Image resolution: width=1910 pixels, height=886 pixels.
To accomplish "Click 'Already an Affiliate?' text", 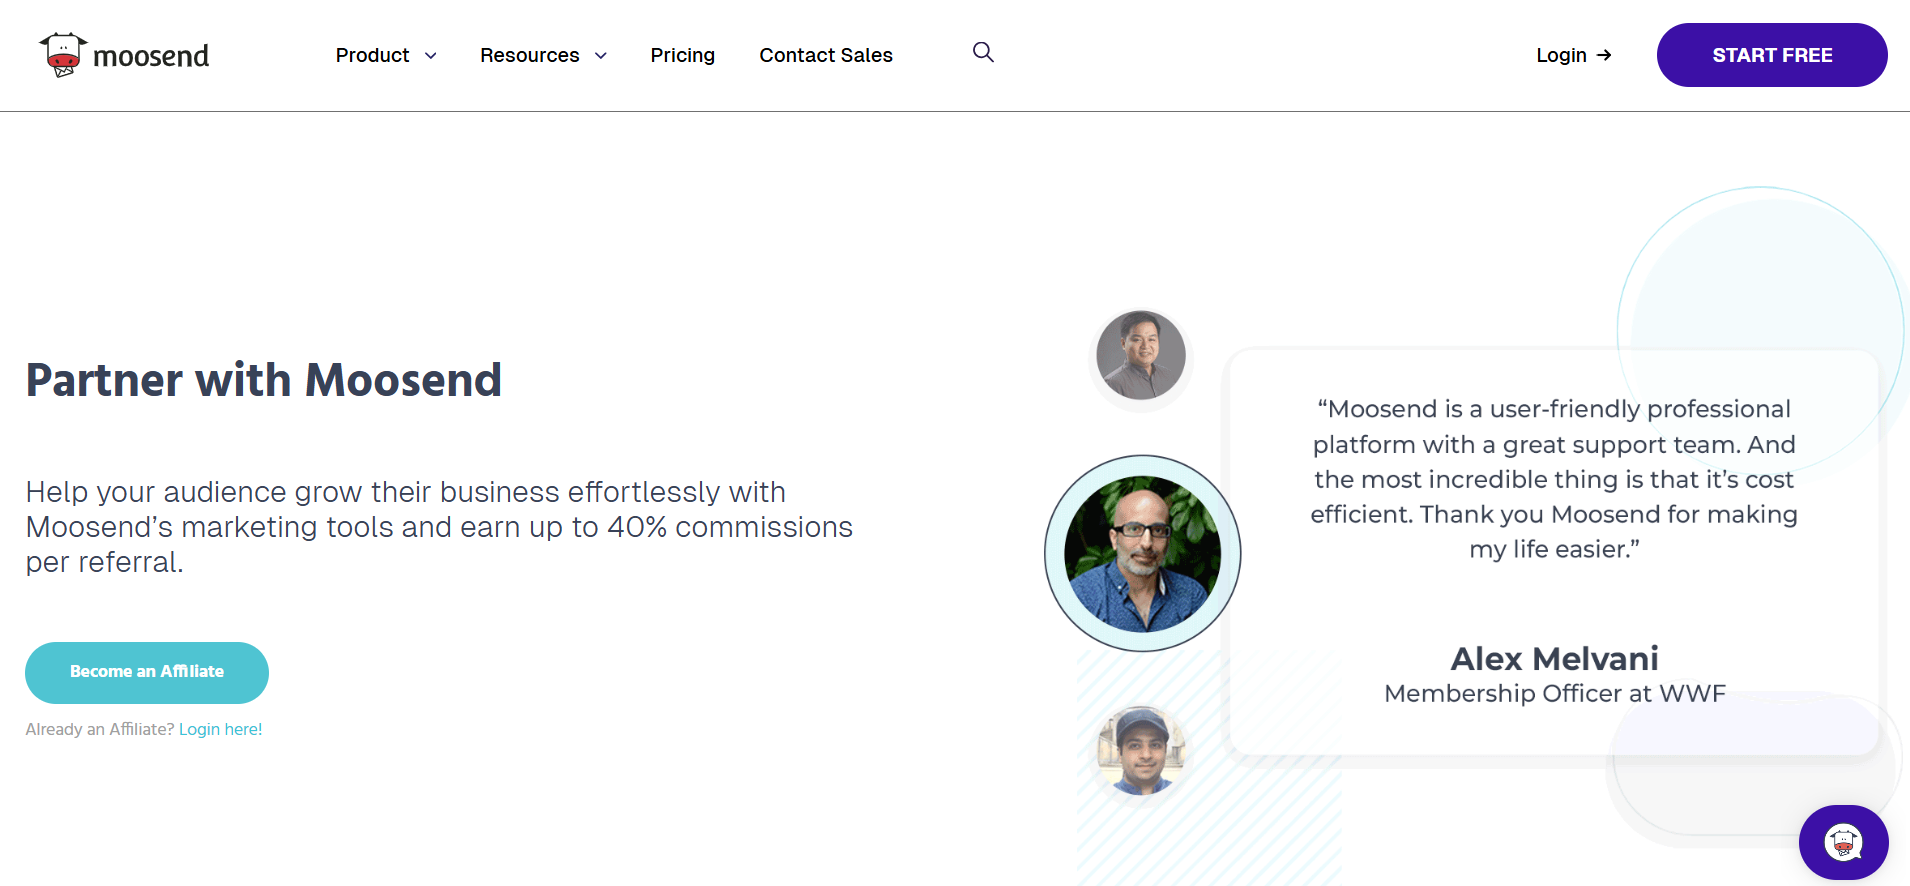I will [x=100, y=729].
